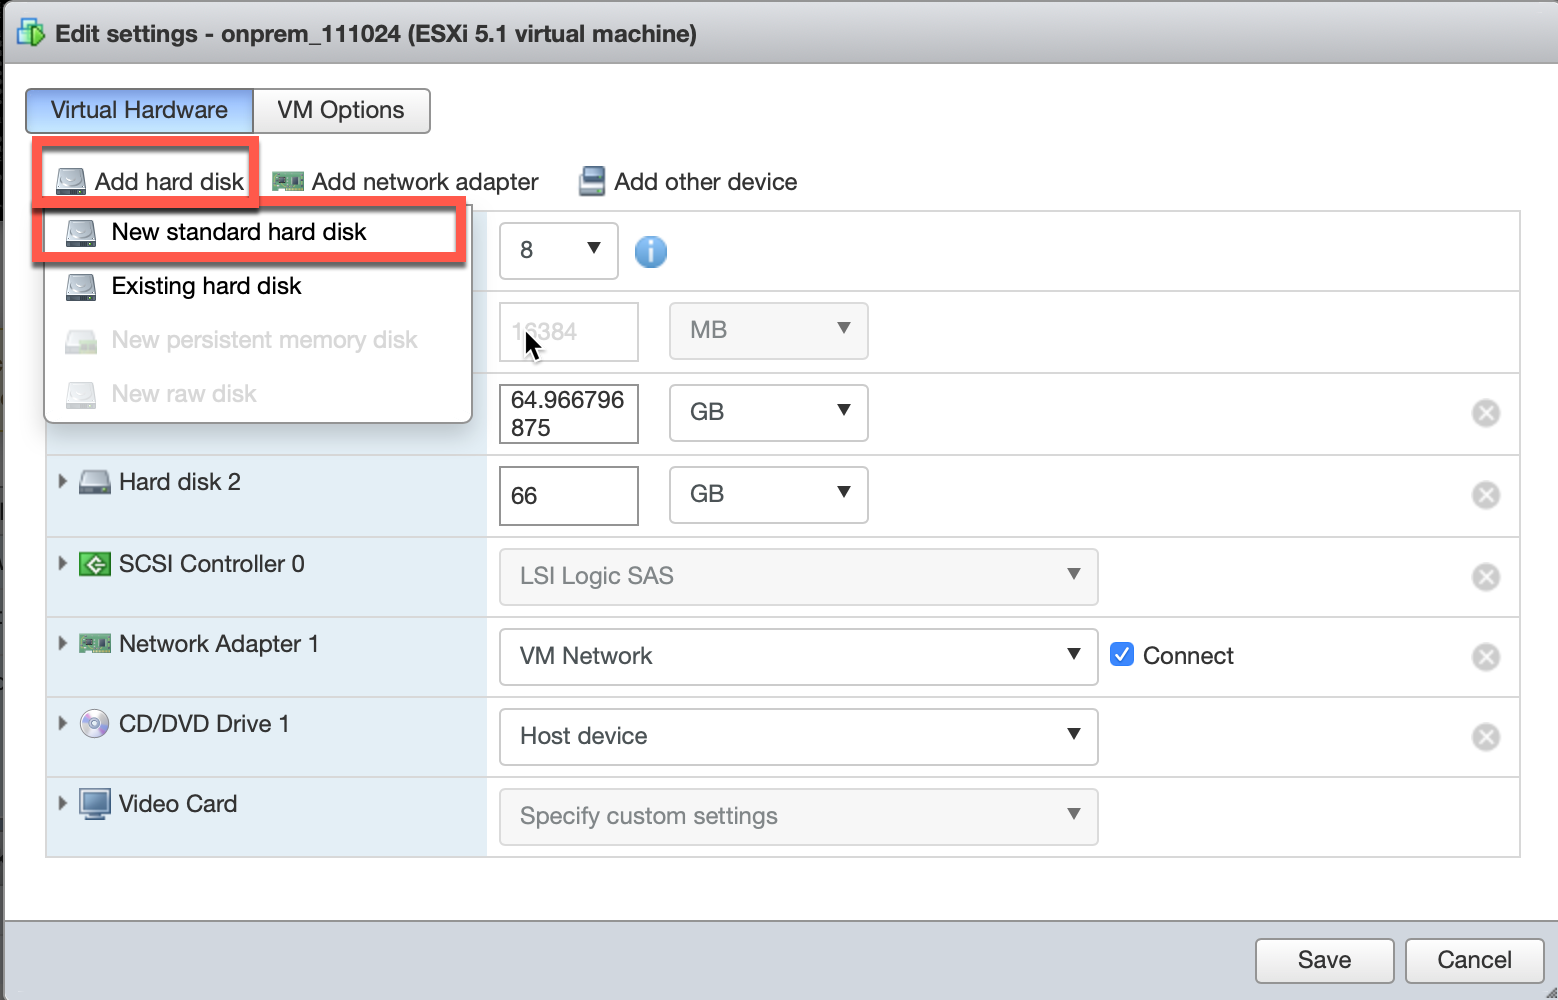Click the Video Card monitor icon
The width and height of the screenshot is (1558, 1000).
pos(95,804)
